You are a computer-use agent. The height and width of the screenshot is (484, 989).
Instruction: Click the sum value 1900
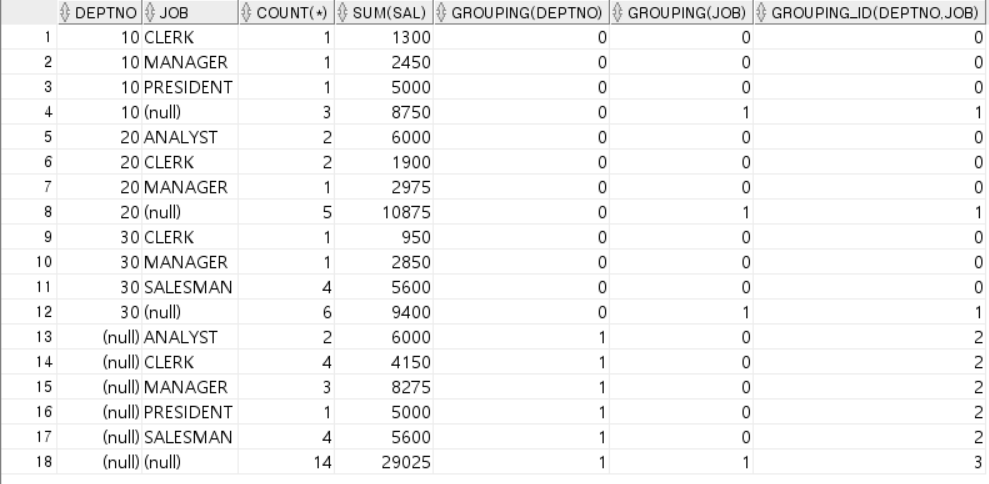coord(411,163)
